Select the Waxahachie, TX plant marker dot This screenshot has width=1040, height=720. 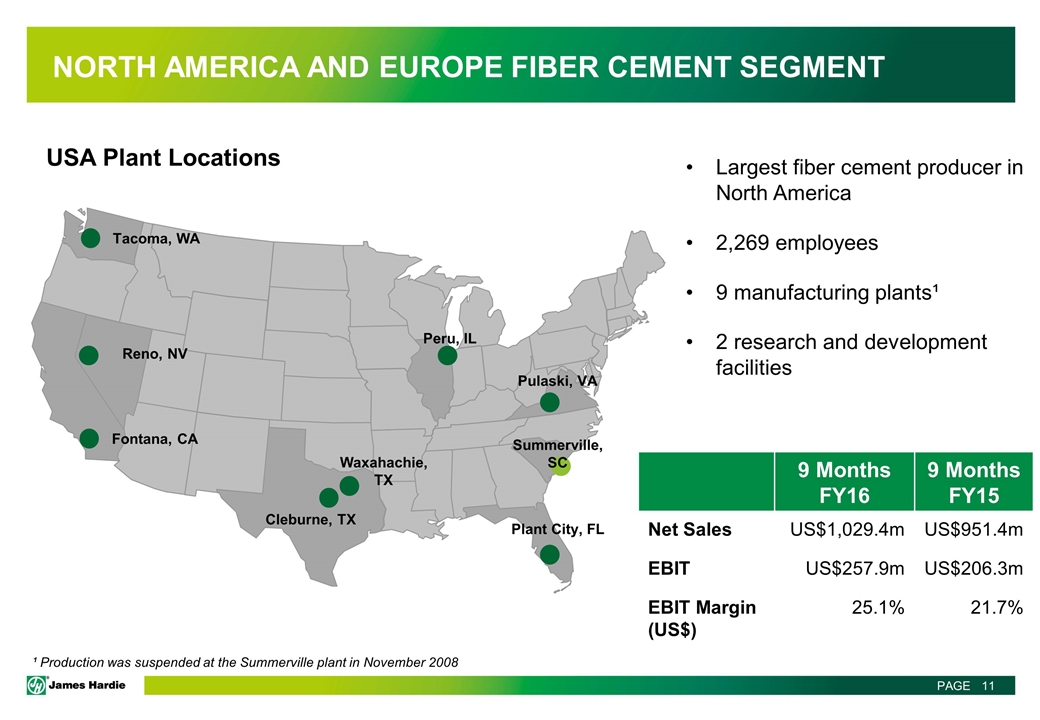[x=349, y=486]
